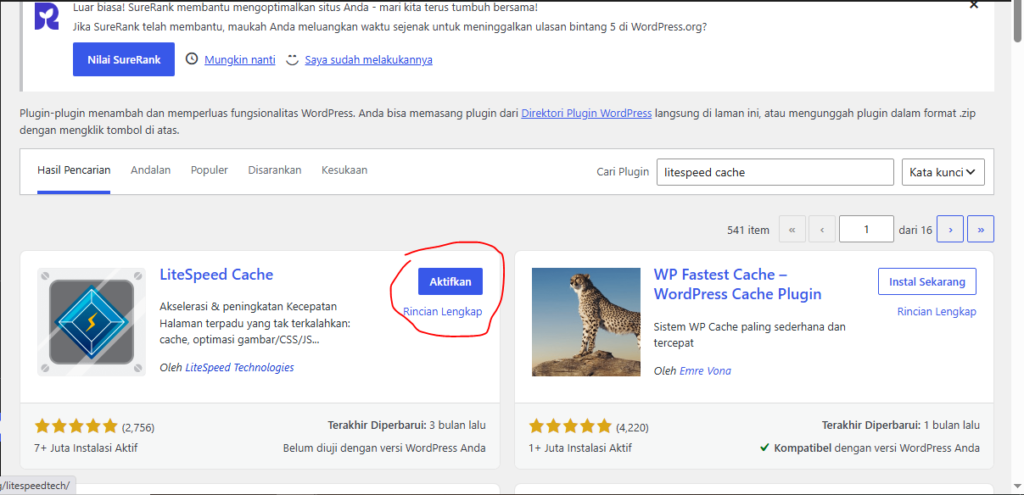This screenshot has width=1024, height=495.
Task: Click Instal Sekarang for WP Fastest Cache
Action: (x=927, y=281)
